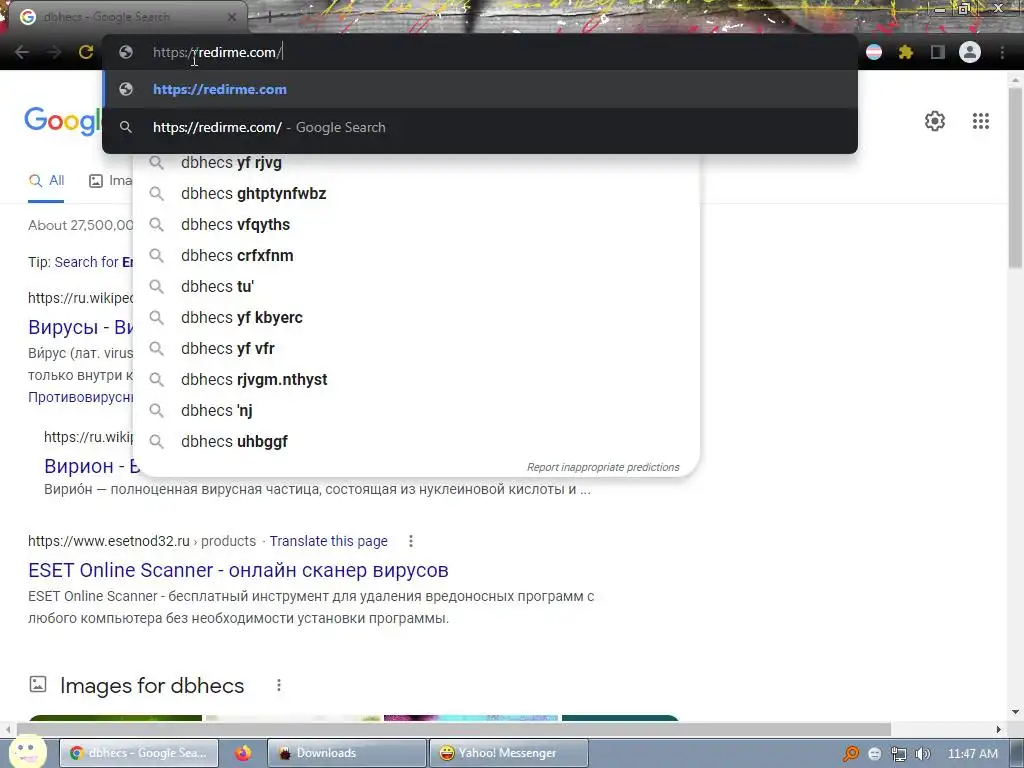Click the network tray icon
Image resolution: width=1024 pixels, height=768 pixels.
pos(899,754)
